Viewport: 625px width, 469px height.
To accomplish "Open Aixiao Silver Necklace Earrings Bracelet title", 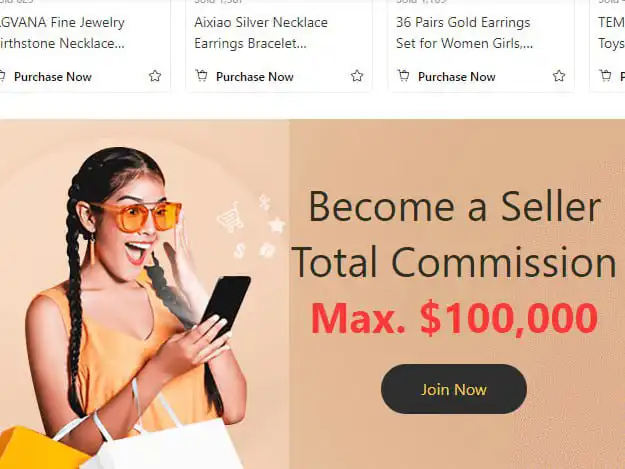I will [x=261, y=33].
